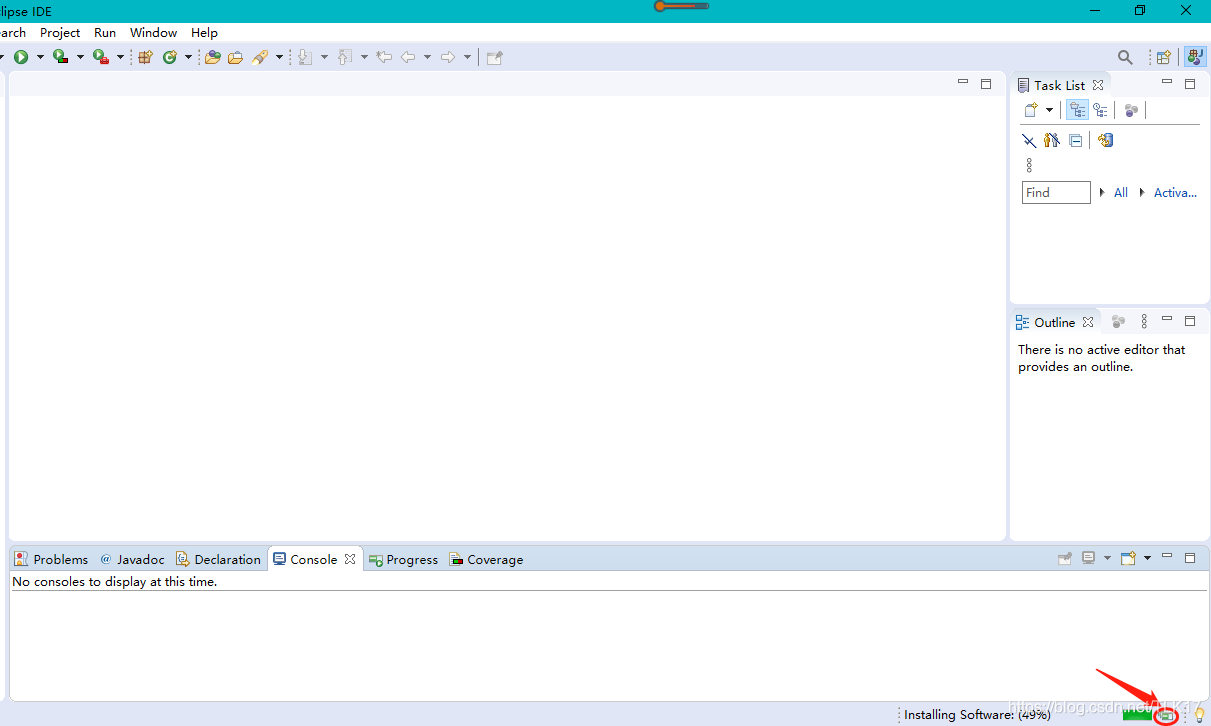Click the Outline Focus on Active Task icon
This screenshot has width=1211, height=726.
pyautogui.click(x=1118, y=322)
